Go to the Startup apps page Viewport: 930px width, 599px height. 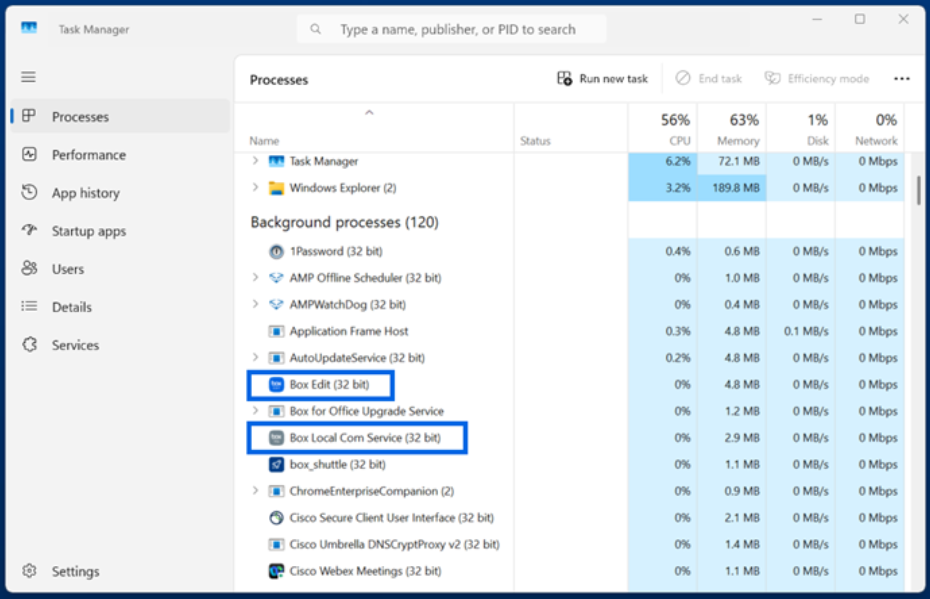pyautogui.click(x=120, y=231)
